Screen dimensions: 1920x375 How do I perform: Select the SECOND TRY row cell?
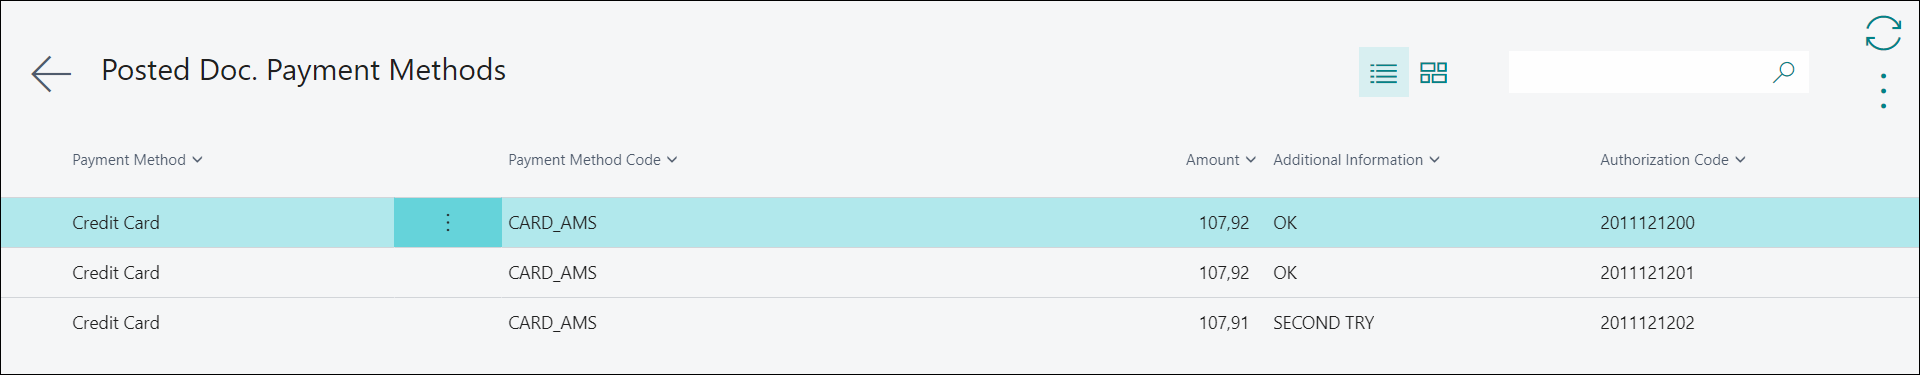pyautogui.click(x=1323, y=323)
